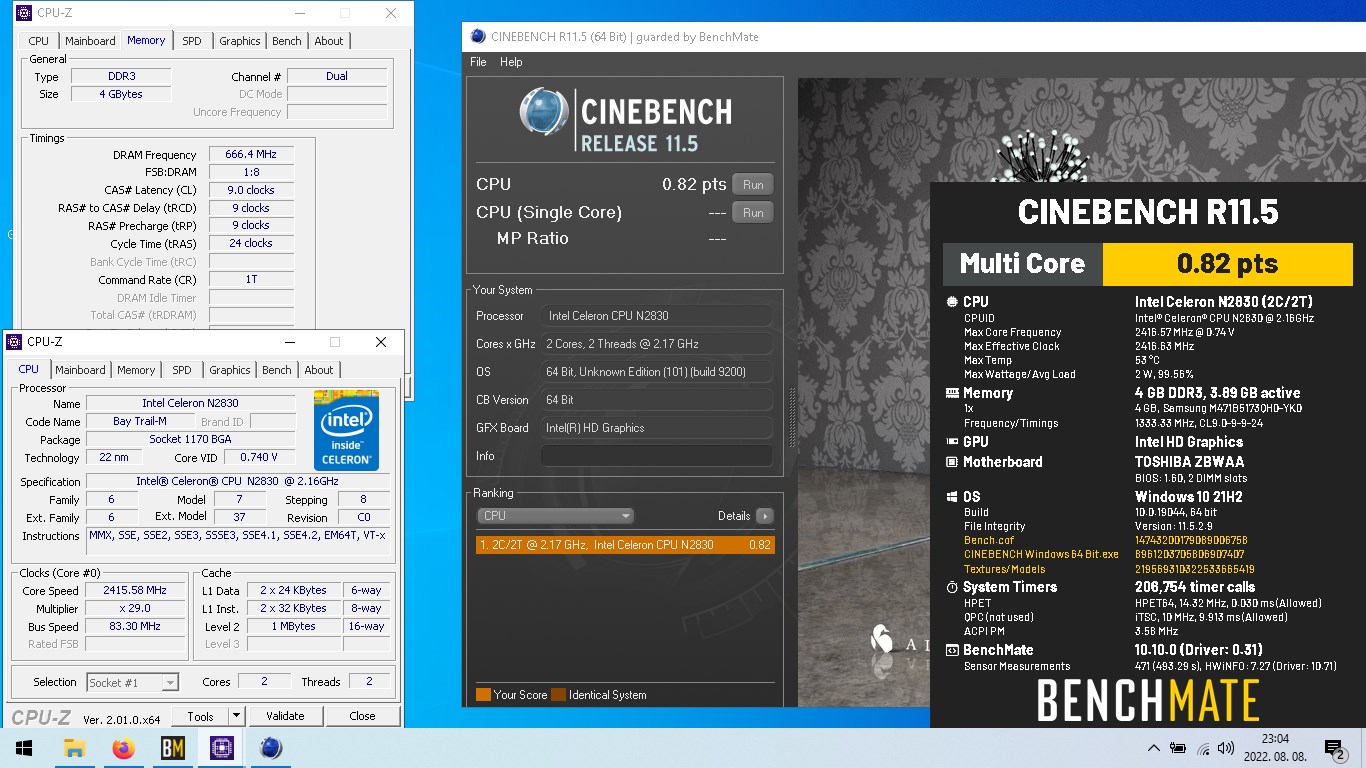Open the volume tray icon

click(1226, 748)
